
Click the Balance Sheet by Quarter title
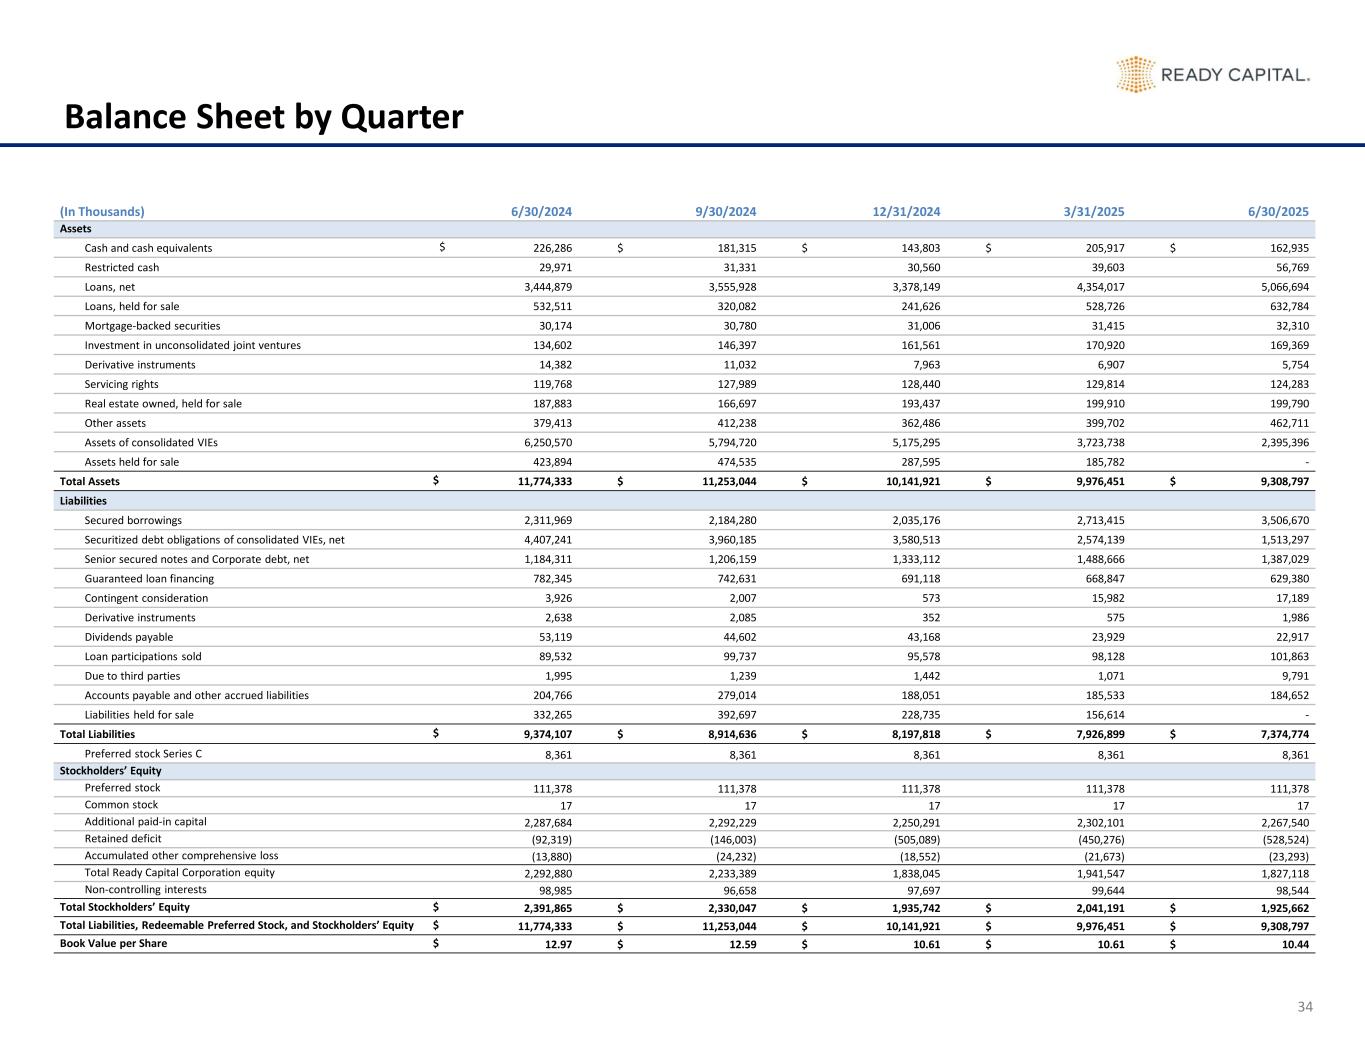[x=264, y=118]
